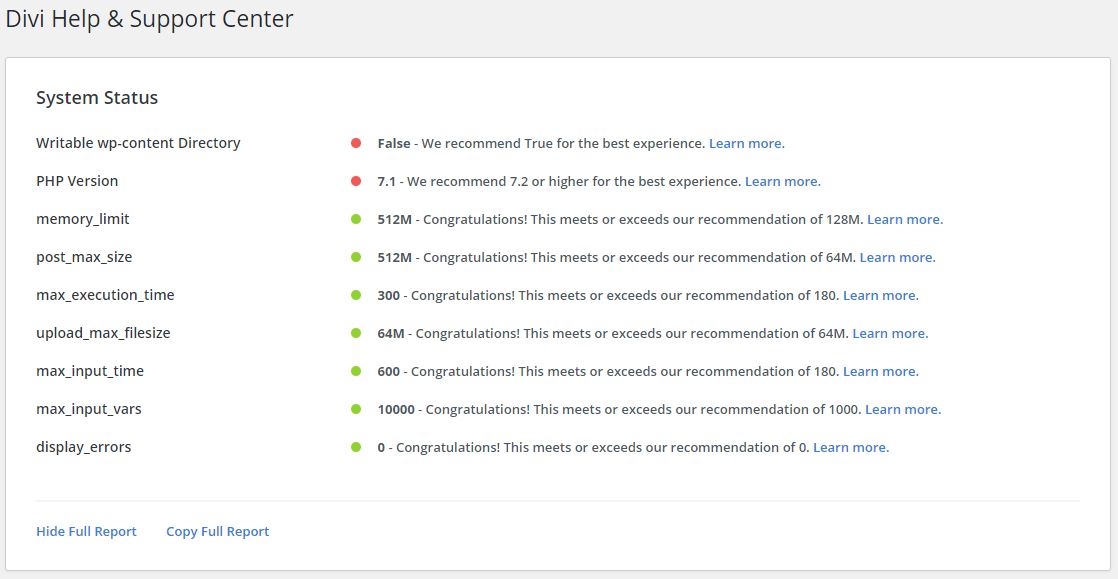This screenshot has height=579, width=1118.
Task: Click green status dot for display_errors
Action: coord(357,447)
